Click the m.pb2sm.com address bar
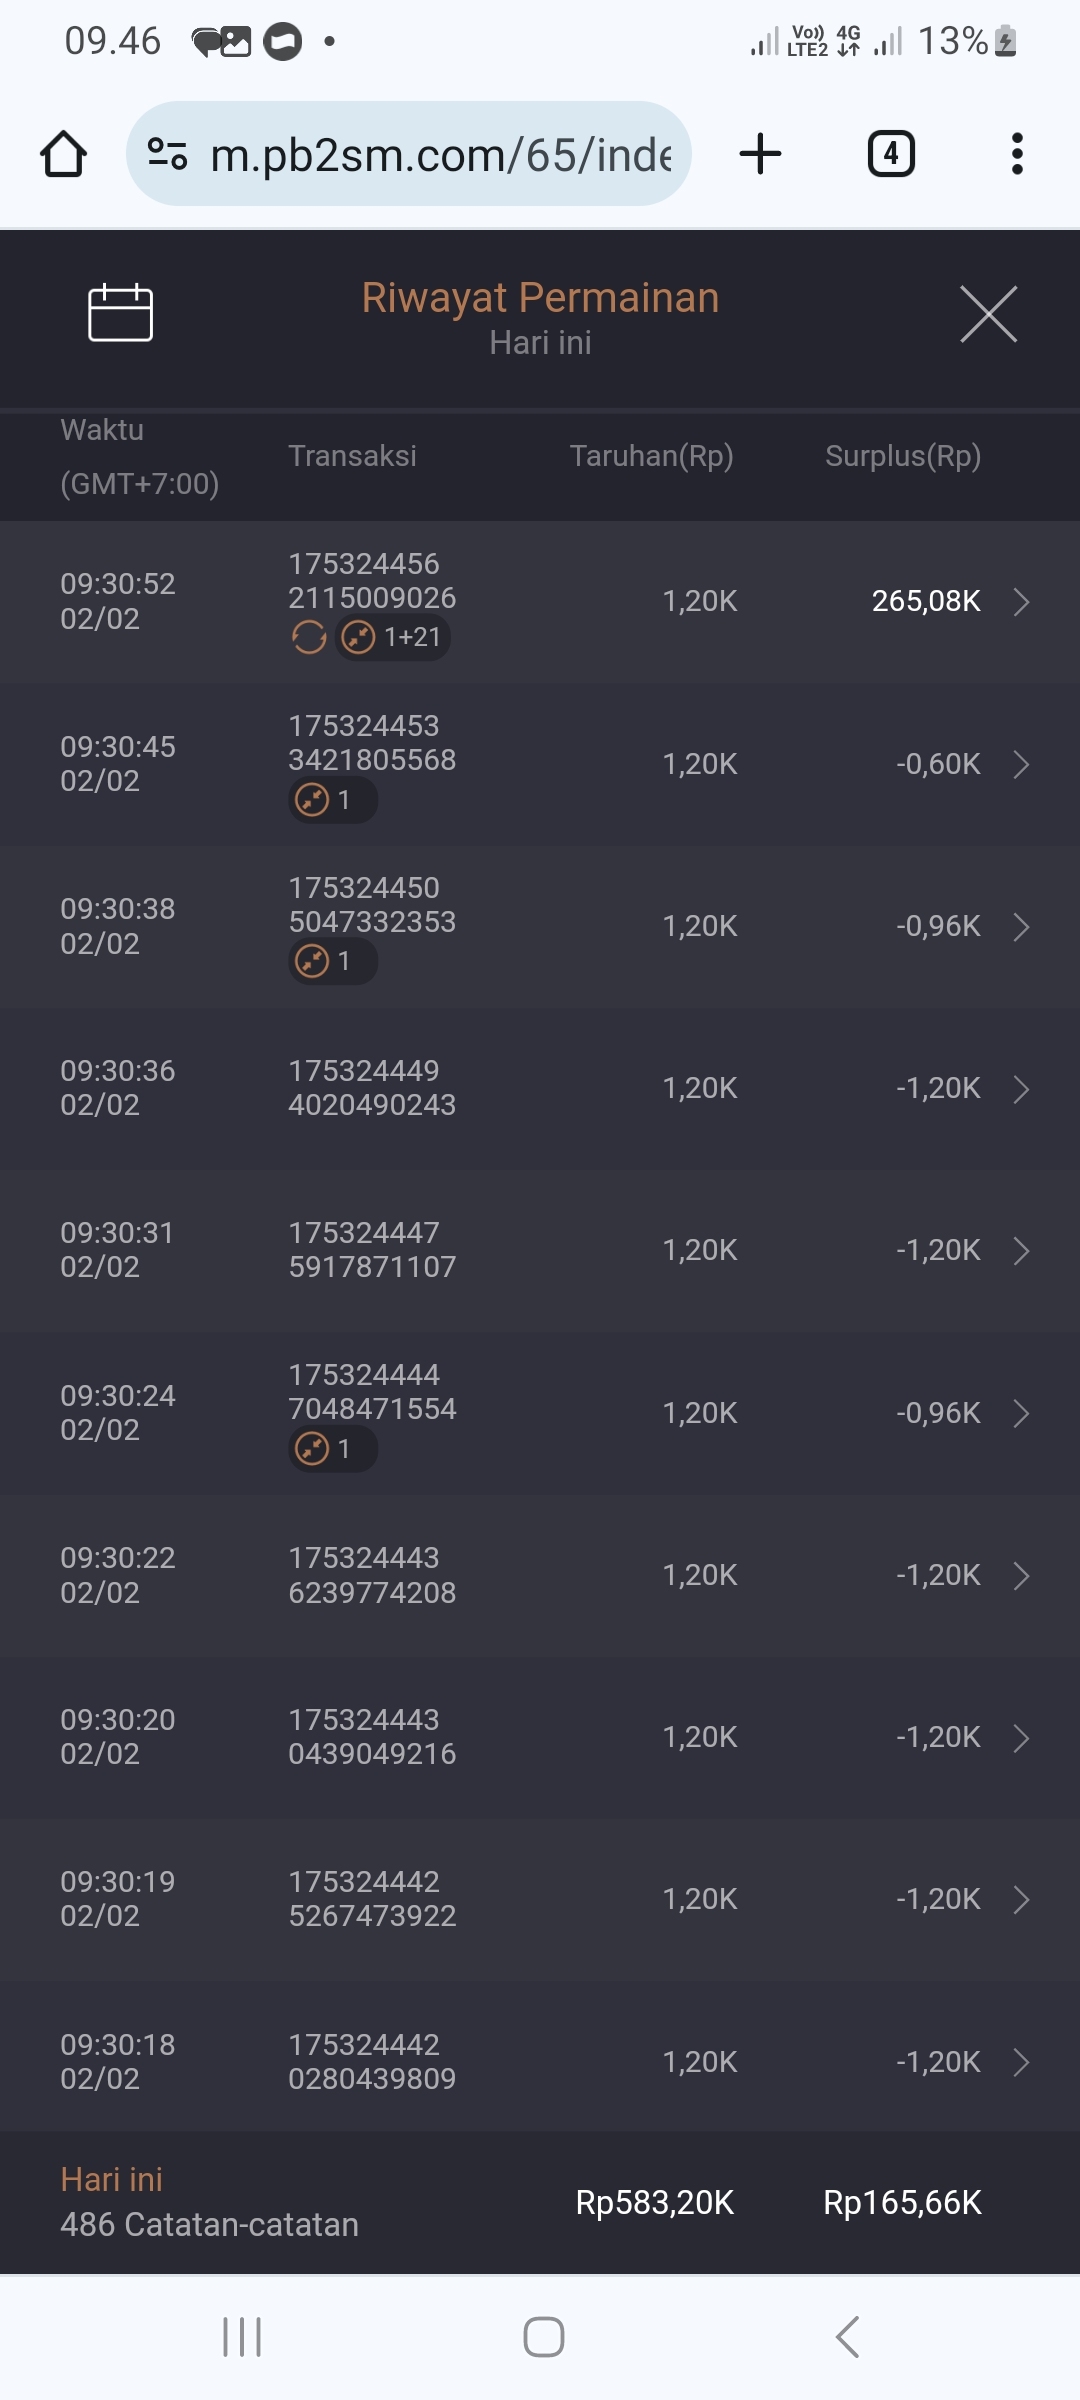 [x=440, y=155]
